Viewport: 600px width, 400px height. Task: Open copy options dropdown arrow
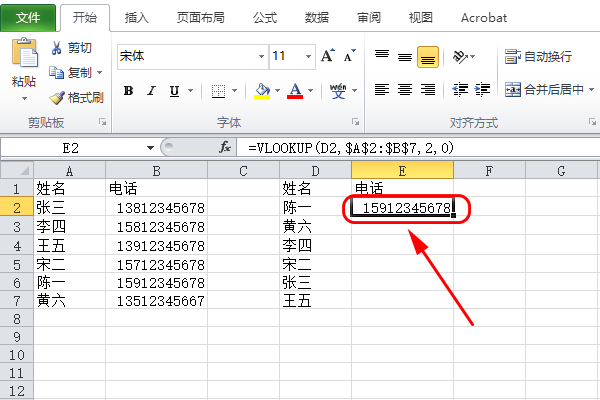pos(100,72)
